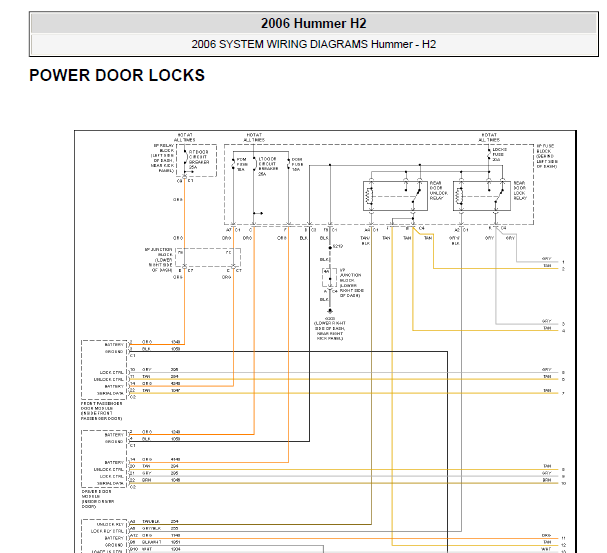Click the 'I/P FUSE BLOCK' location label
The image size is (607, 553).
point(547,156)
